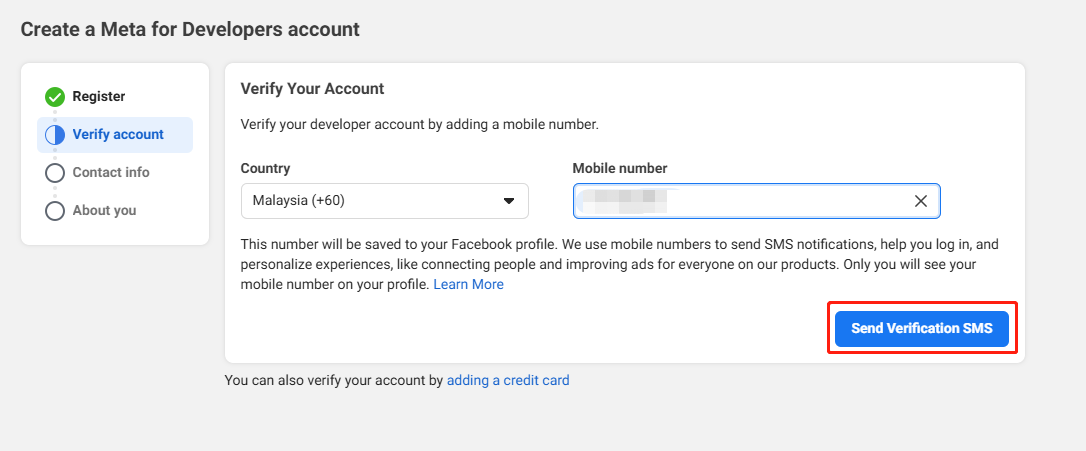The width and height of the screenshot is (1086, 451).
Task: Click the Country dropdown arrow
Action: pos(509,201)
